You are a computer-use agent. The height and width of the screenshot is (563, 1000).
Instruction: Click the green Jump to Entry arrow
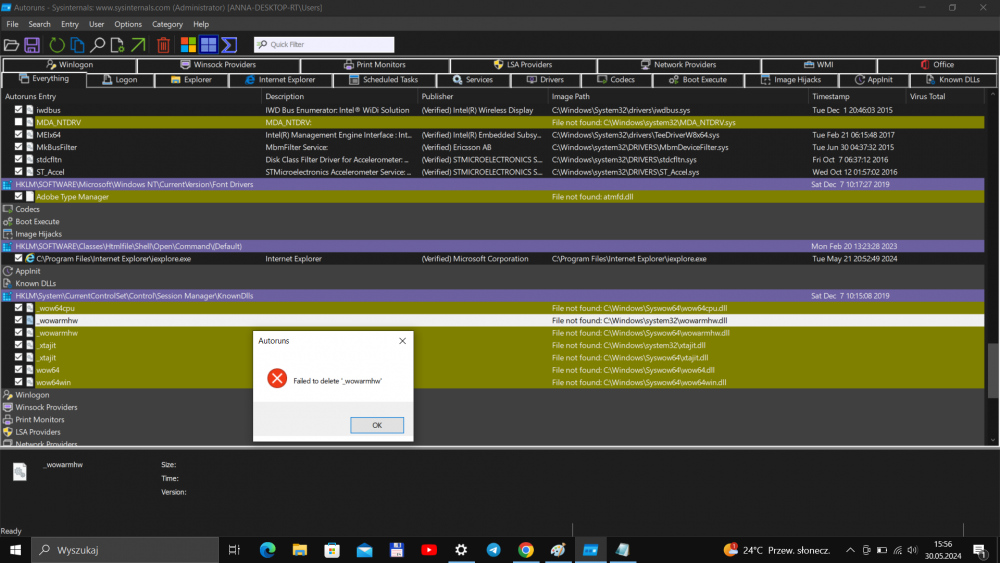tap(138, 45)
